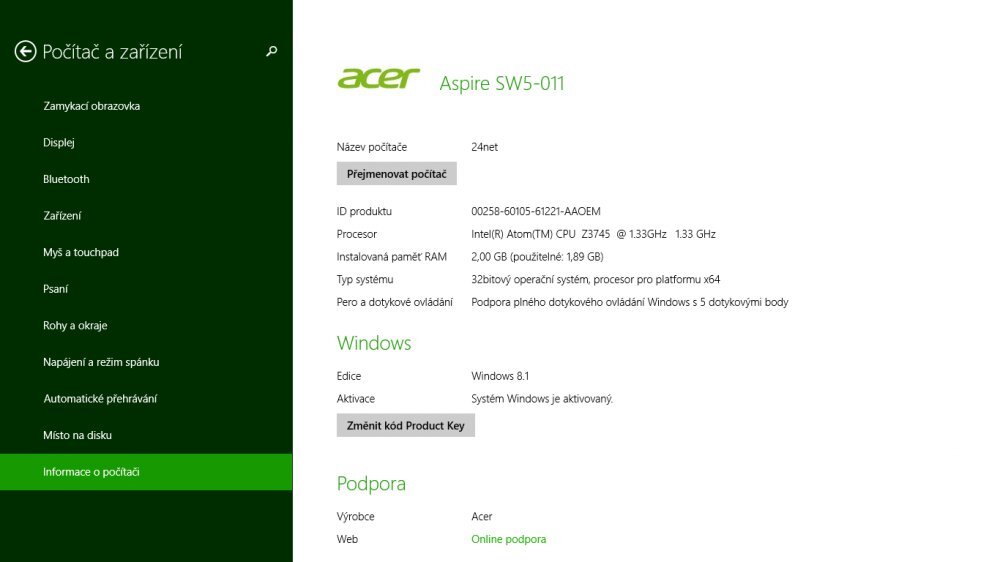Click Aspire SW5-011 model name

click(x=502, y=83)
